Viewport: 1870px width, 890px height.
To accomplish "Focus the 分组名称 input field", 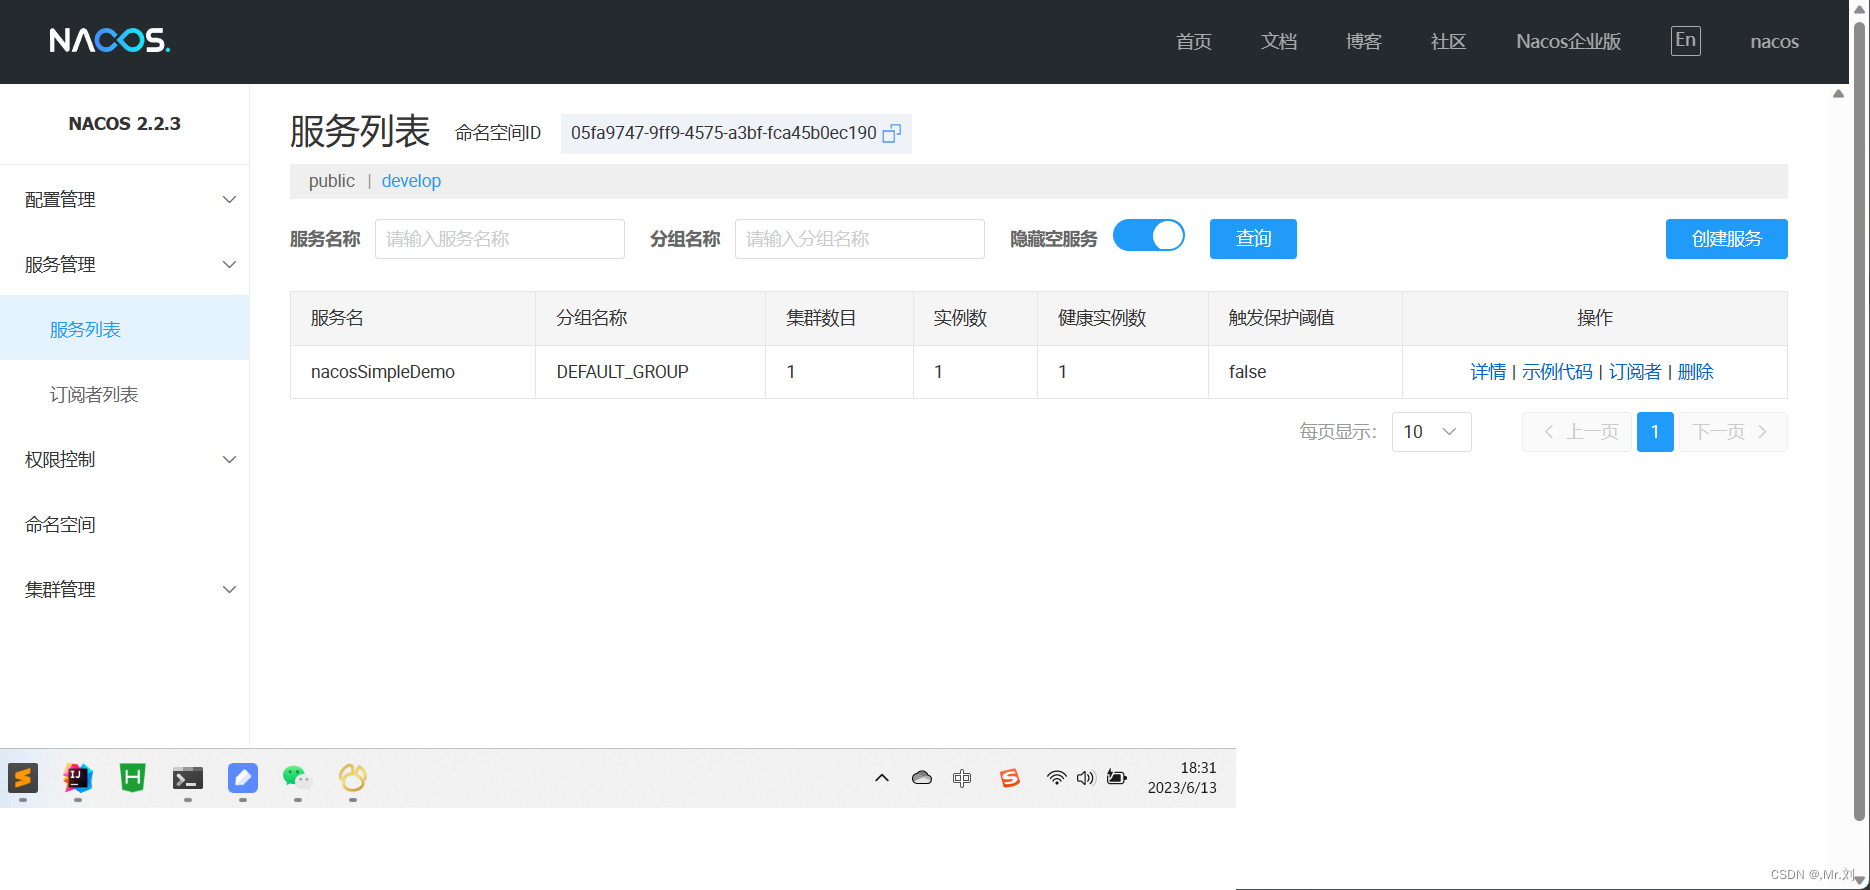I will tap(860, 239).
